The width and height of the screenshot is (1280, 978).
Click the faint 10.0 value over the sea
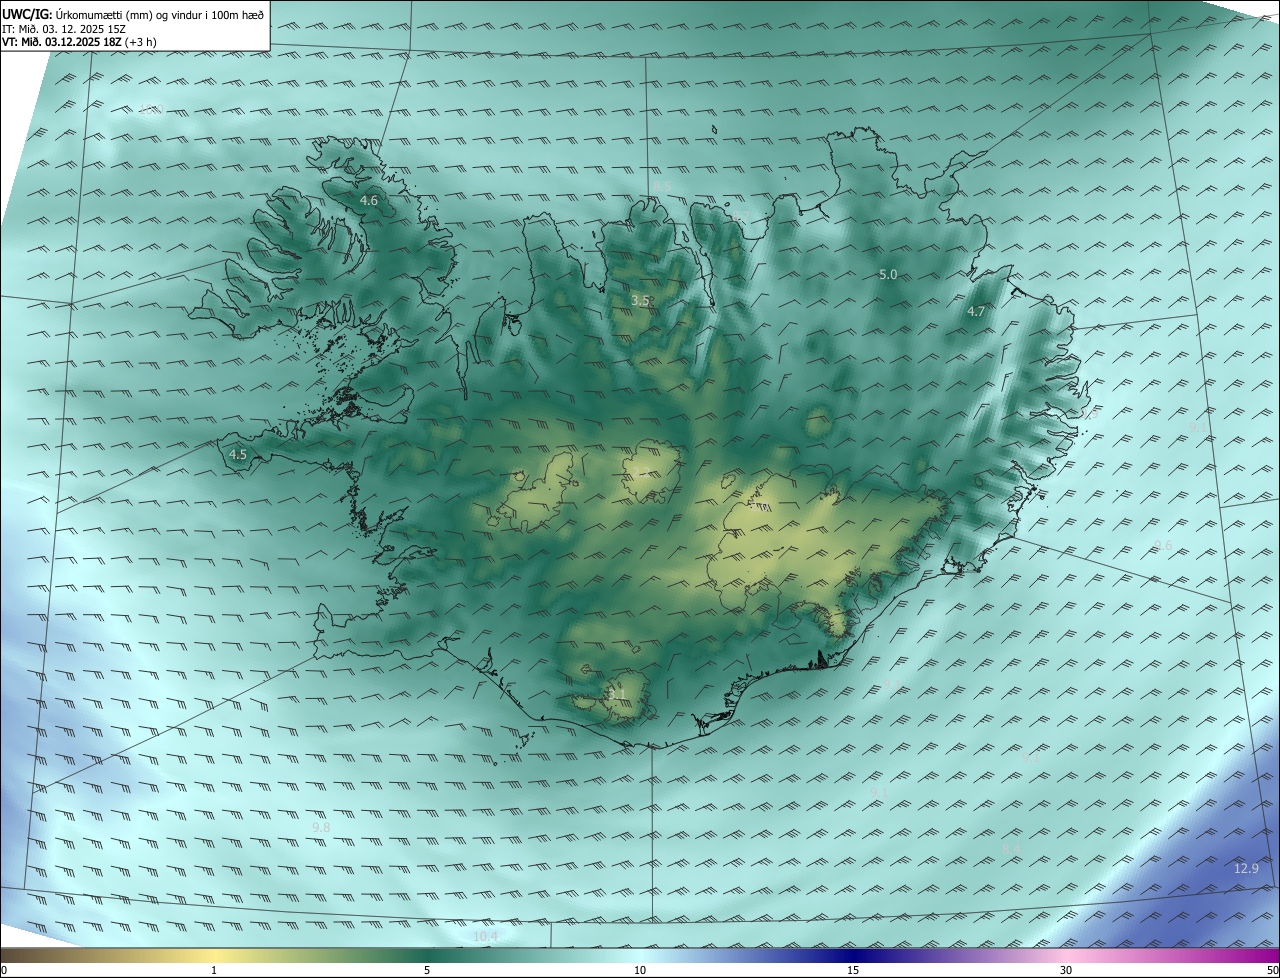pos(151,111)
